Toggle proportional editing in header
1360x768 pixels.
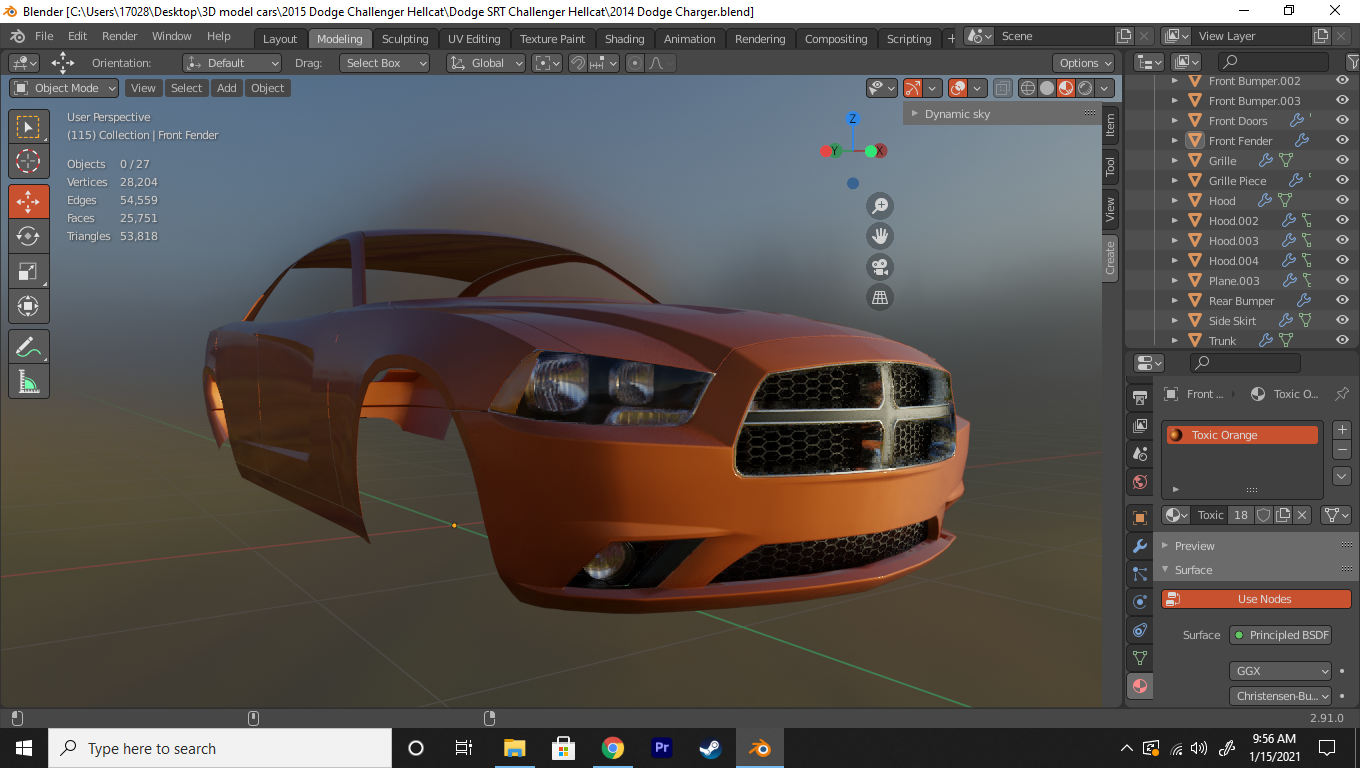(x=635, y=63)
